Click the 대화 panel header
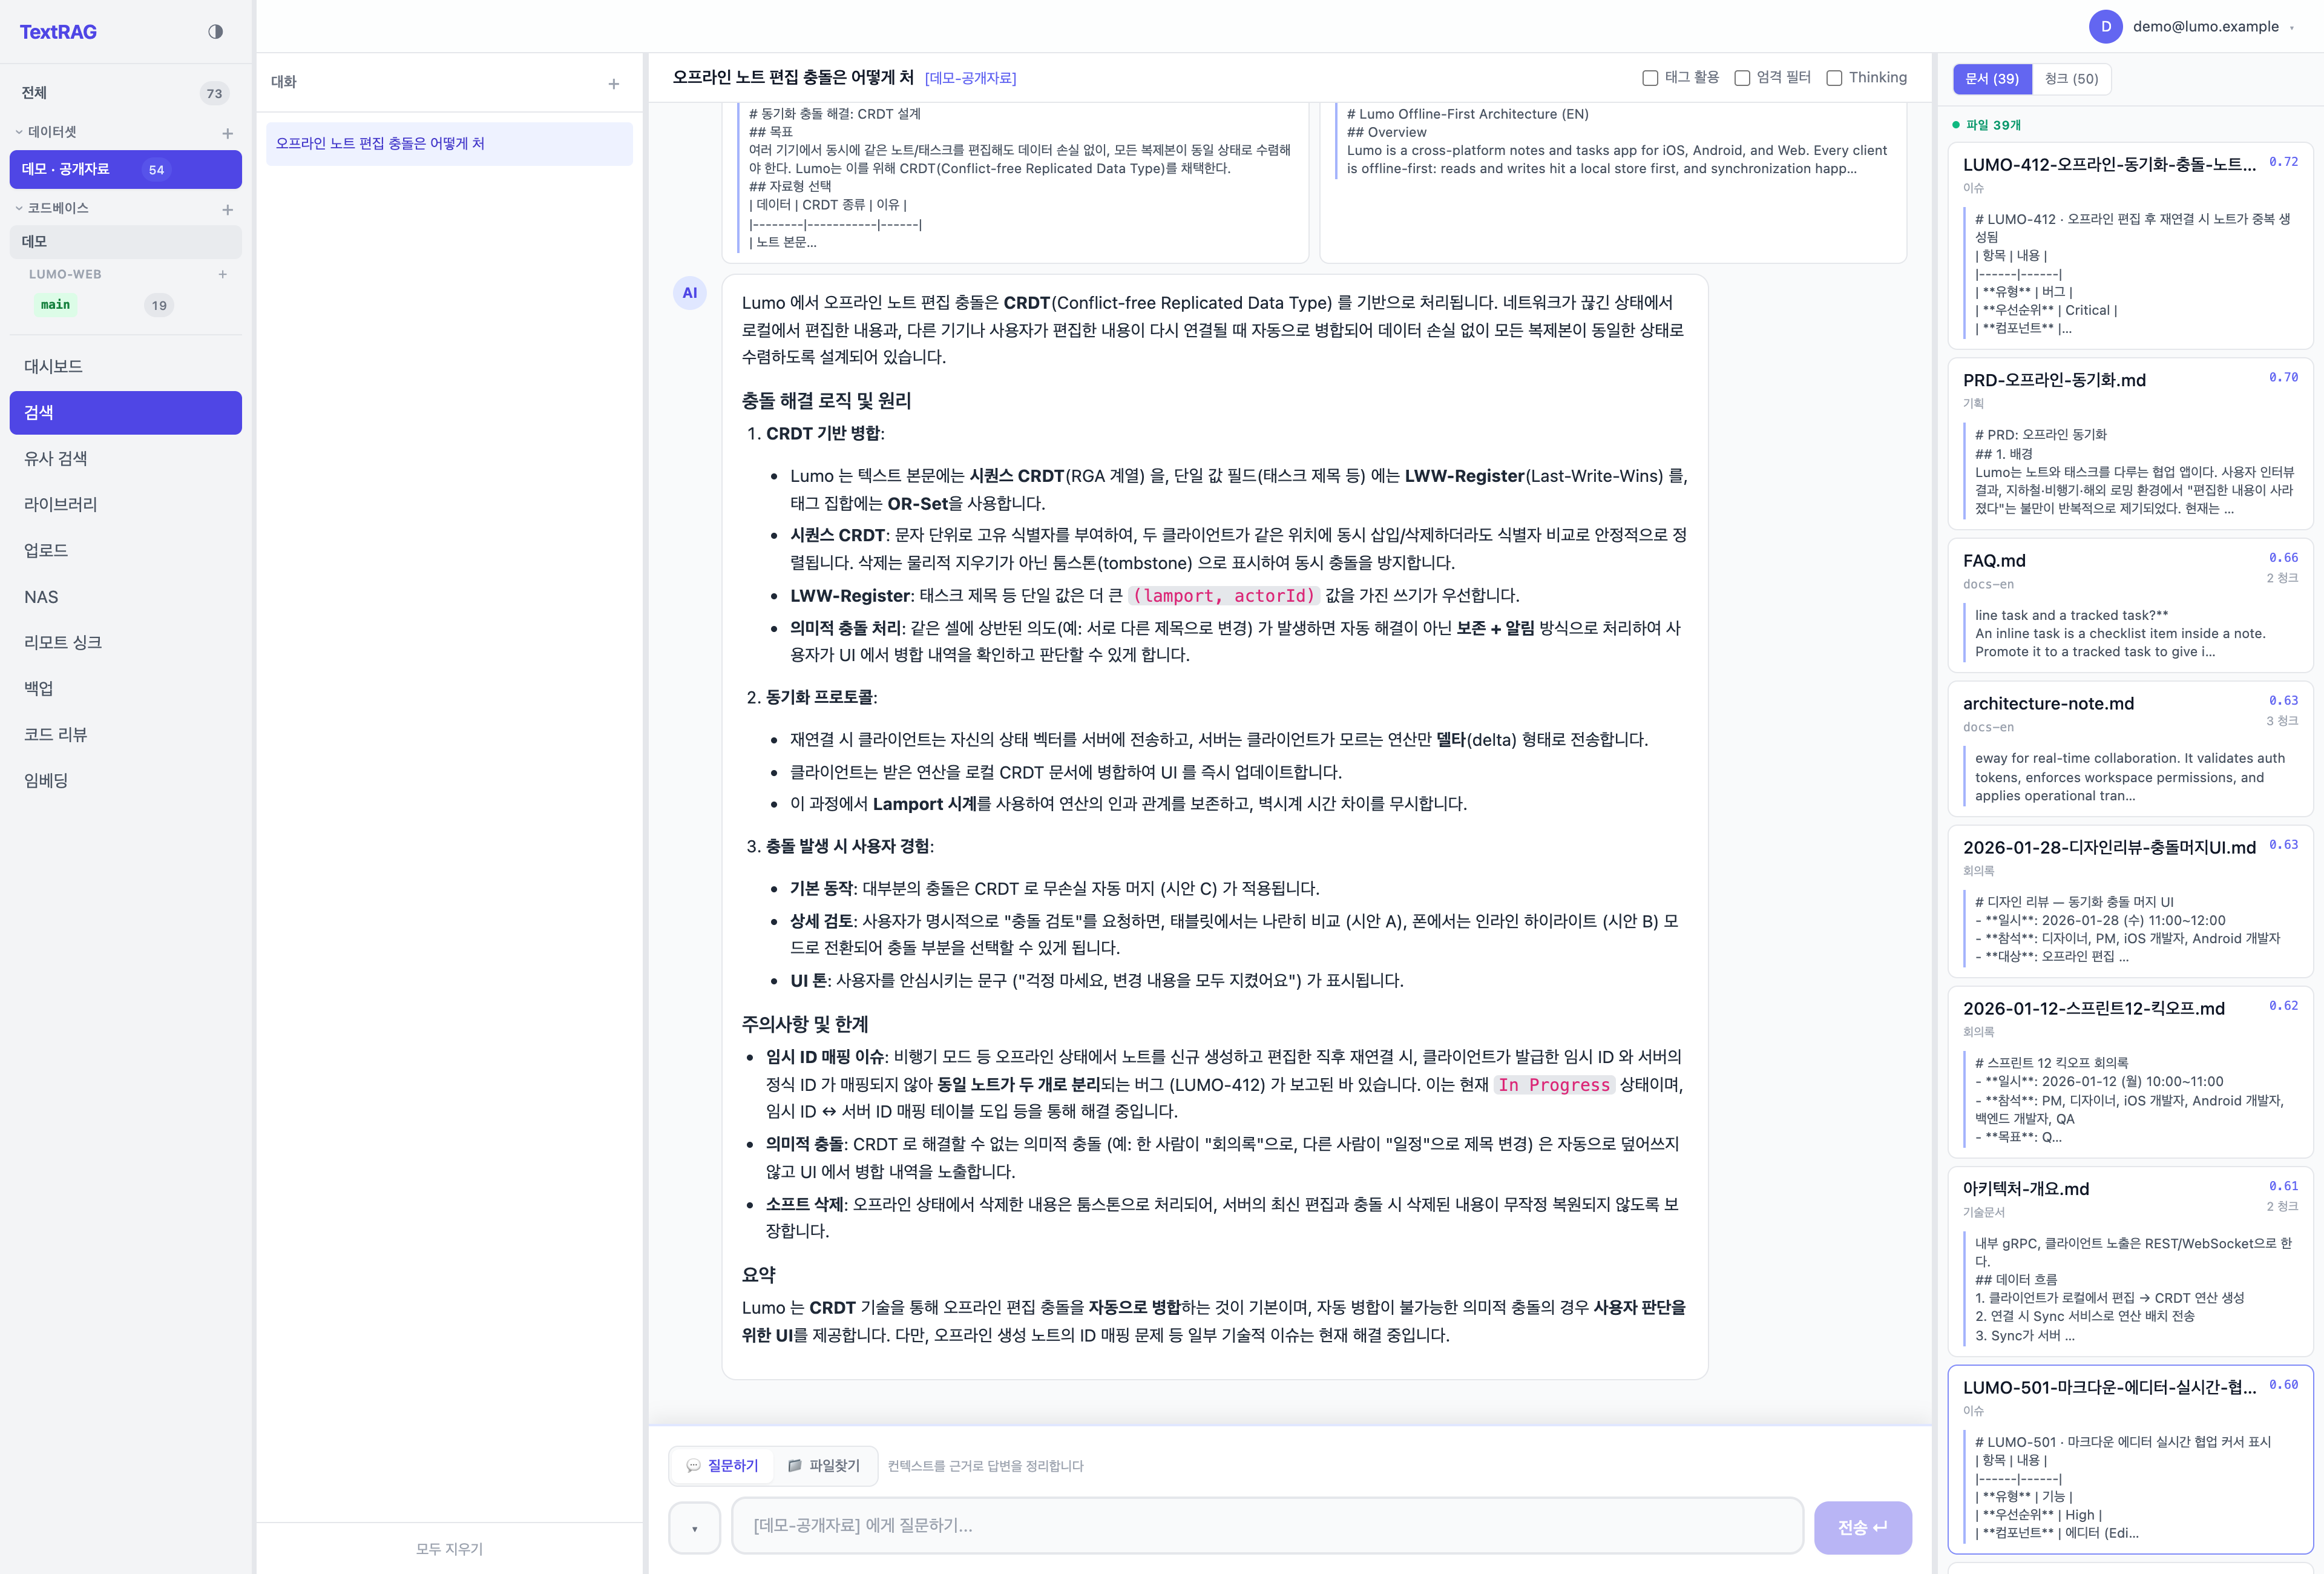The width and height of the screenshot is (2324, 1574). click(x=284, y=82)
